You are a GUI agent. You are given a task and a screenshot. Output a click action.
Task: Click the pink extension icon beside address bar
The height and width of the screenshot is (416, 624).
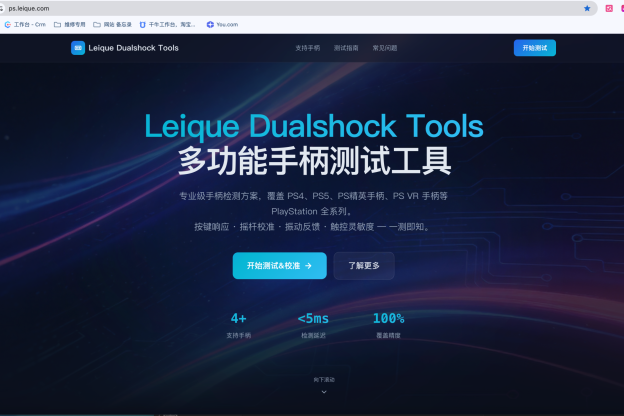(609, 8)
